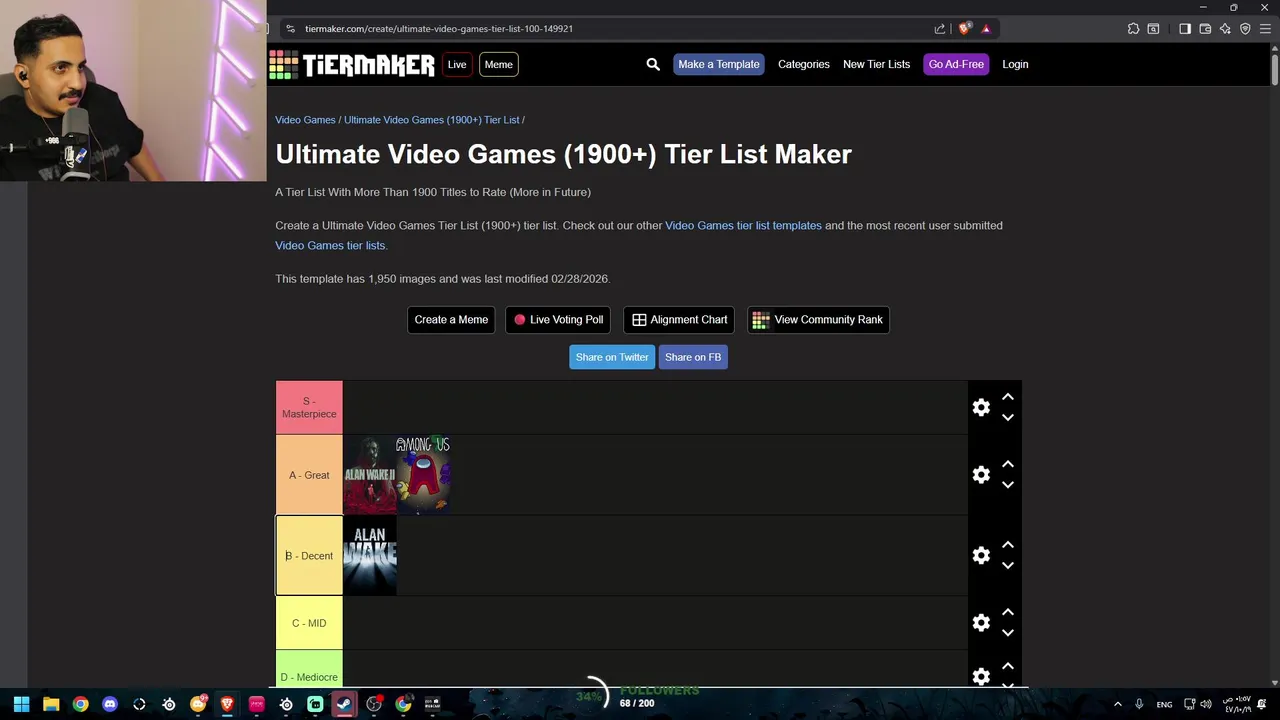1280x720 pixels.
Task: Open the Alignment Chart button
Action: 679,320
